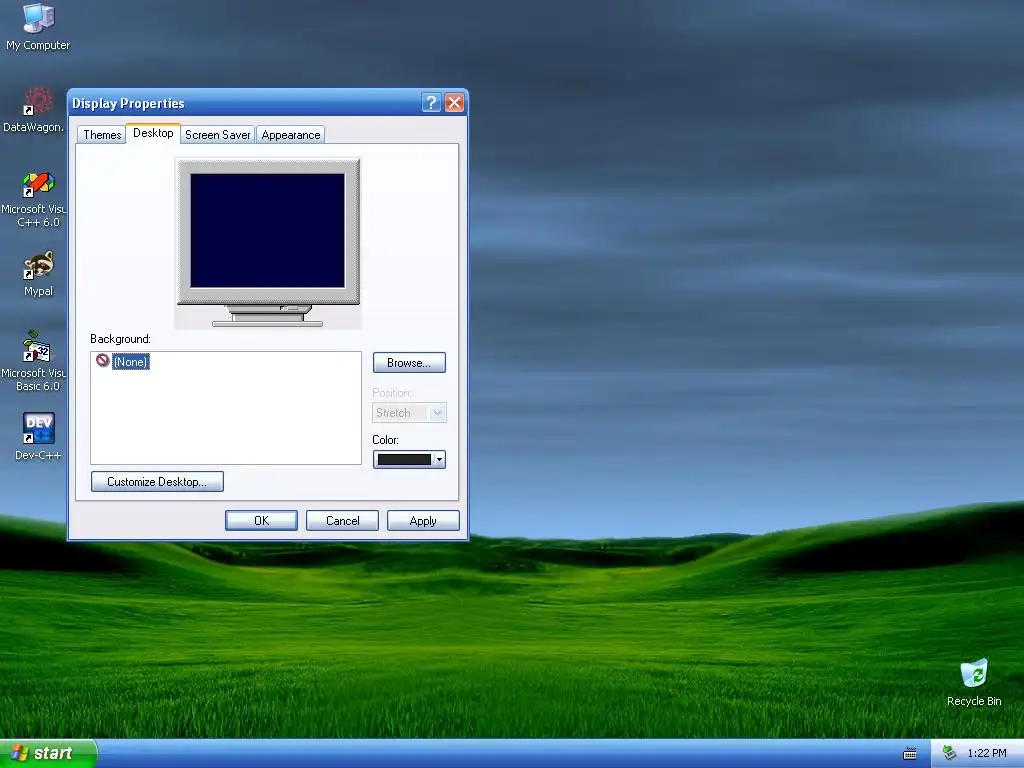Click the Cancel button
The height and width of the screenshot is (768, 1024).
pos(342,520)
